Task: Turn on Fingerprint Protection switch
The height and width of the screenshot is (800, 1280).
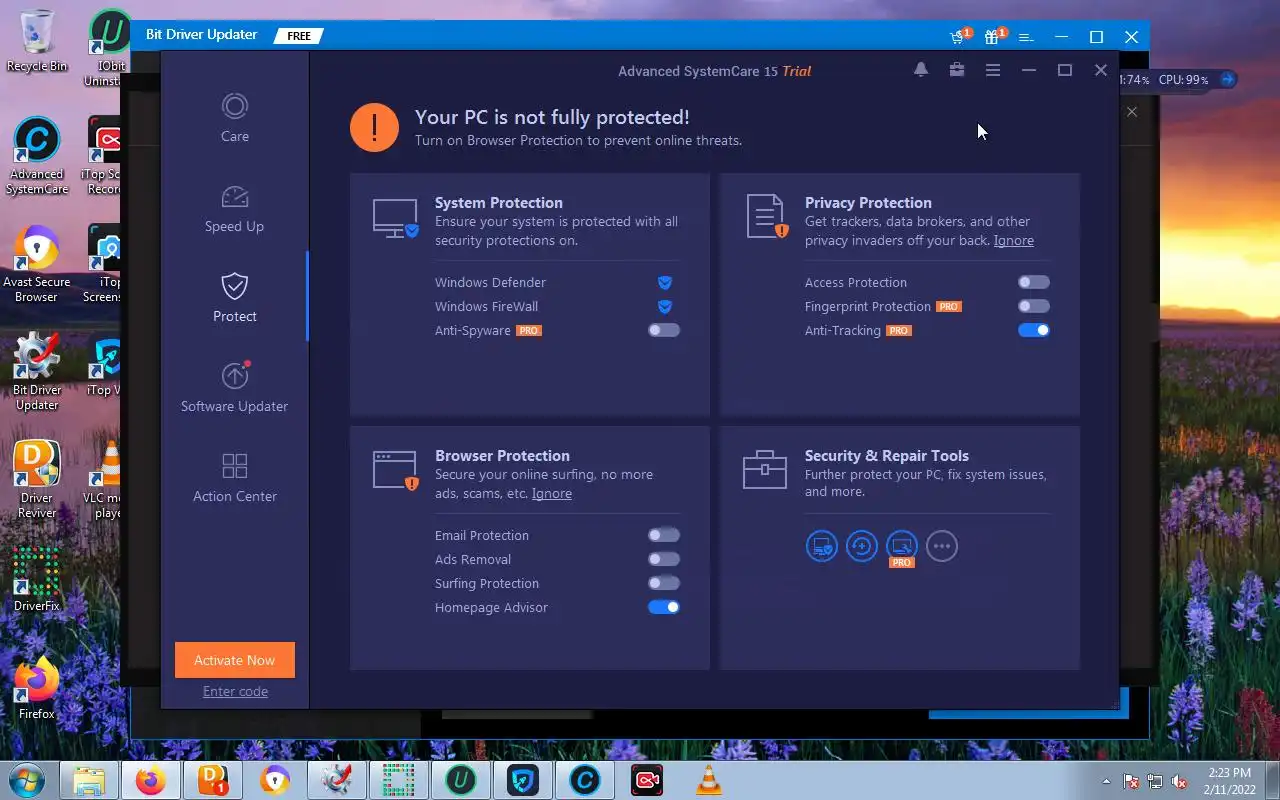Action: click(1034, 306)
